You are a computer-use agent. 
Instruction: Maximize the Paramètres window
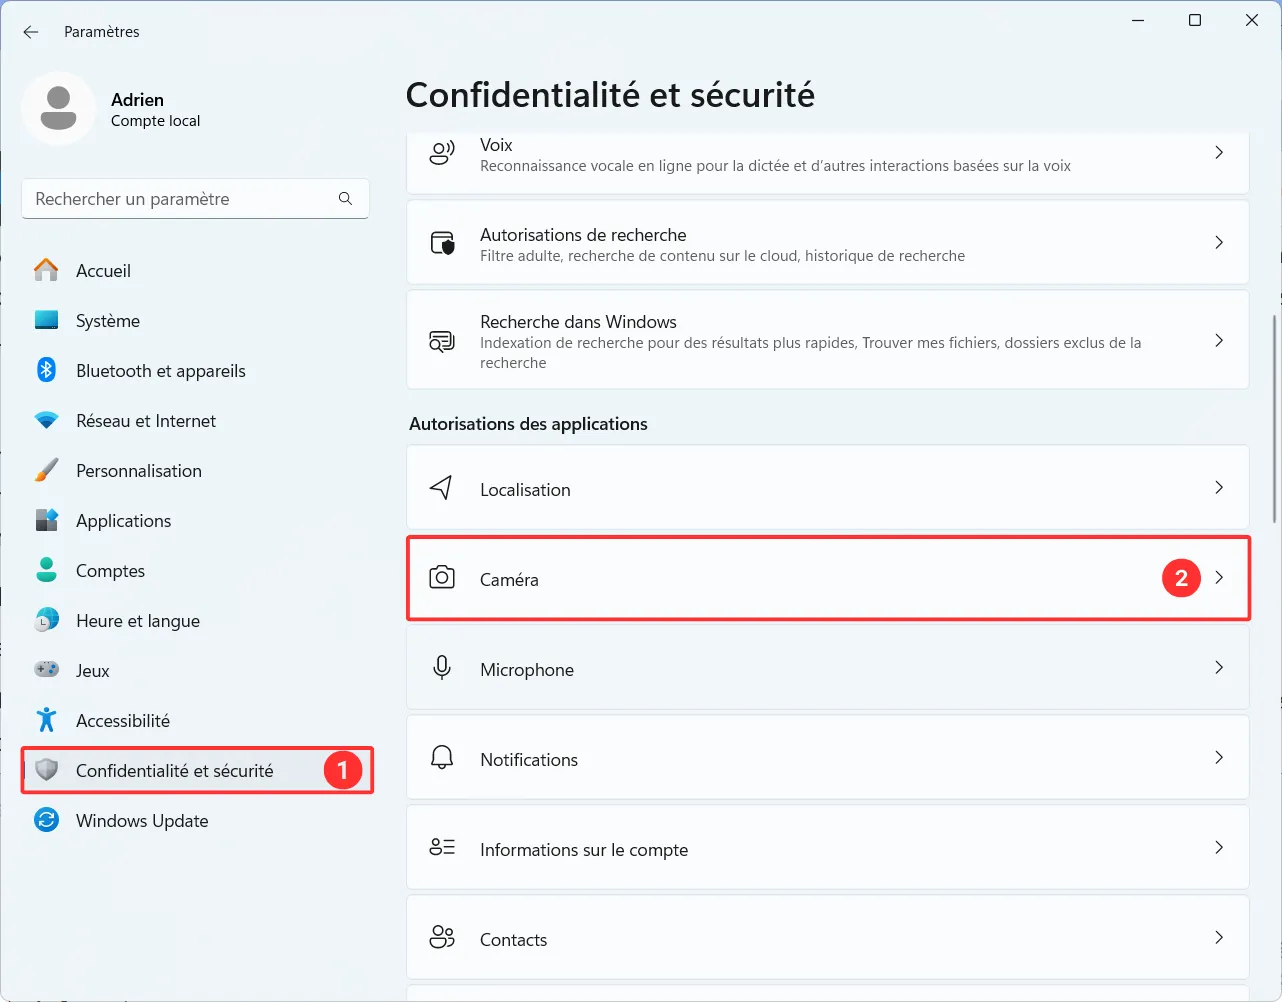1195,20
